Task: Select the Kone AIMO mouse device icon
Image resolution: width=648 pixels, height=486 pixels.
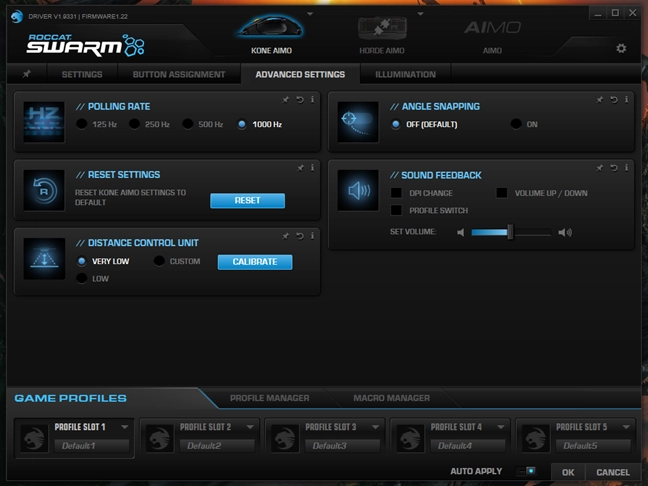Action: pos(271,28)
